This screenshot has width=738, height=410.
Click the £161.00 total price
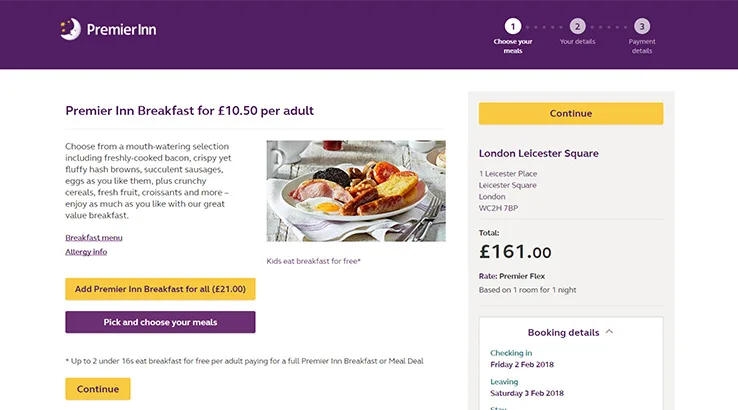tap(515, 252)
